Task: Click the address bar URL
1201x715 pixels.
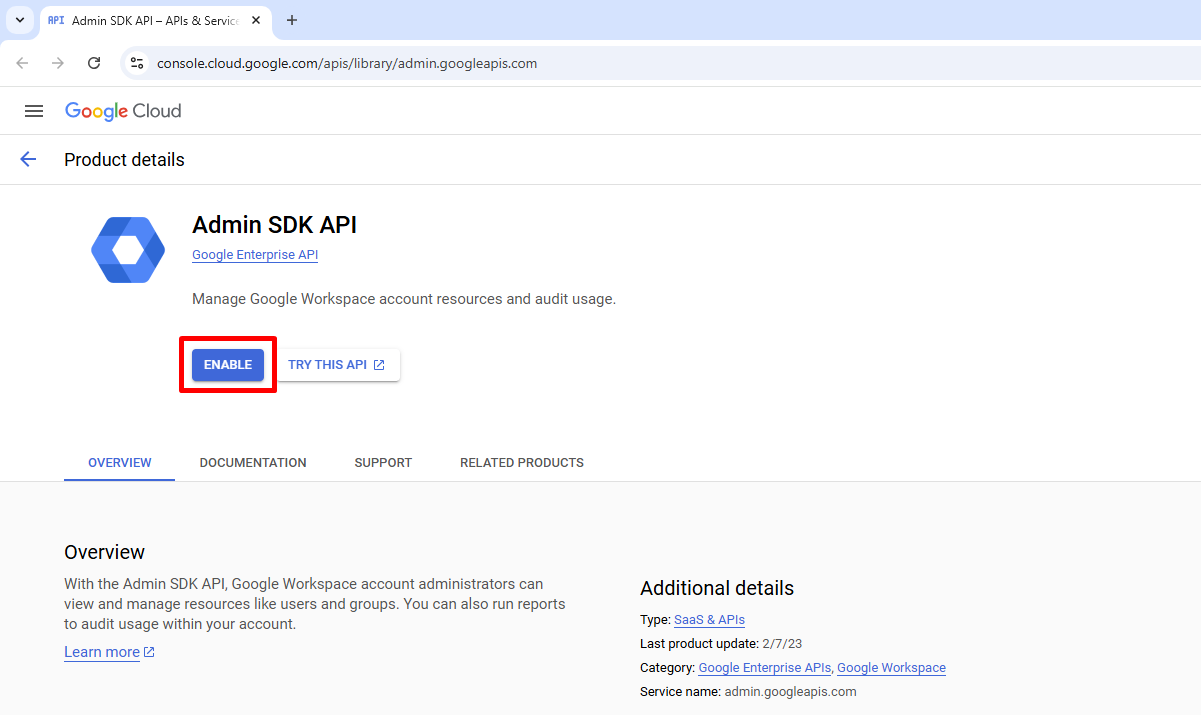Action: click(347, 63)
